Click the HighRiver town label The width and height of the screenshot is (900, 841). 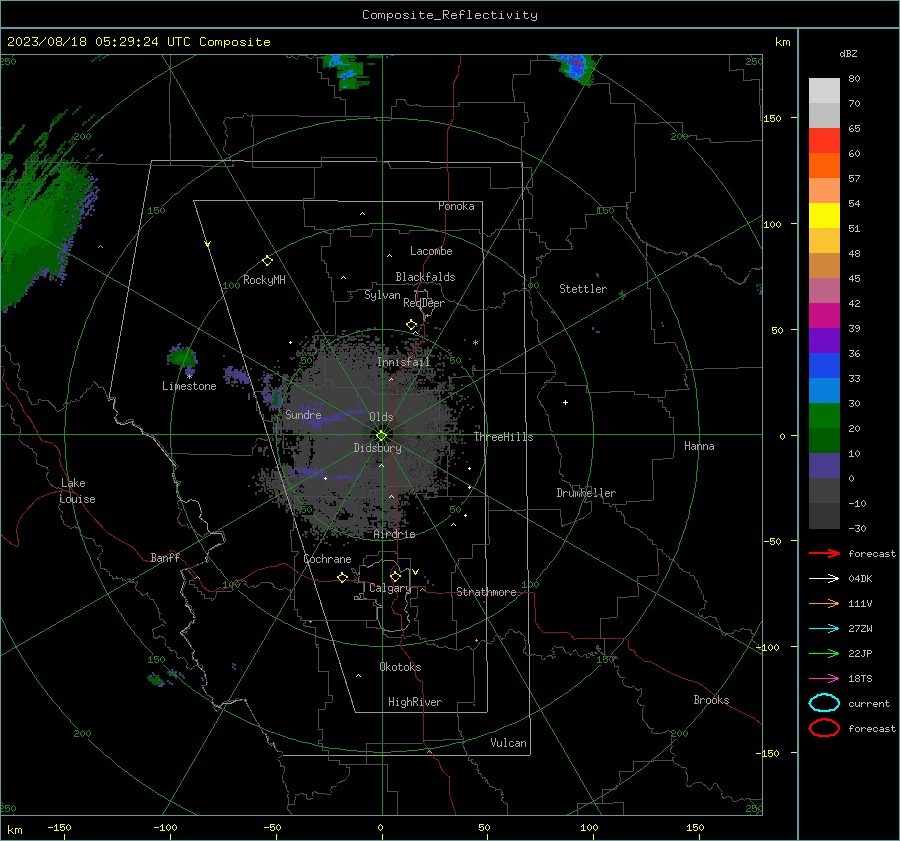415,702
